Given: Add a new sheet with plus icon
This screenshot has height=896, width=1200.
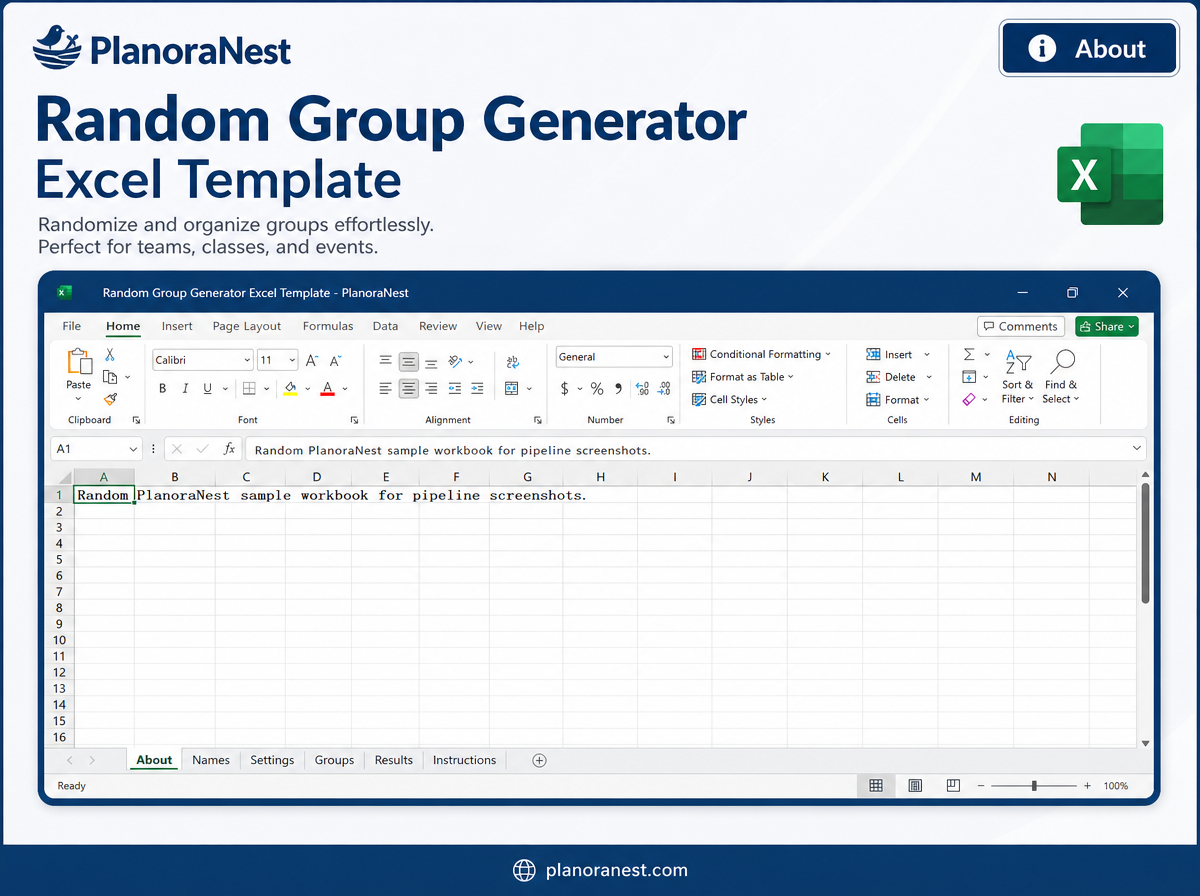Looking at the screenshot, I should (539, 760).
